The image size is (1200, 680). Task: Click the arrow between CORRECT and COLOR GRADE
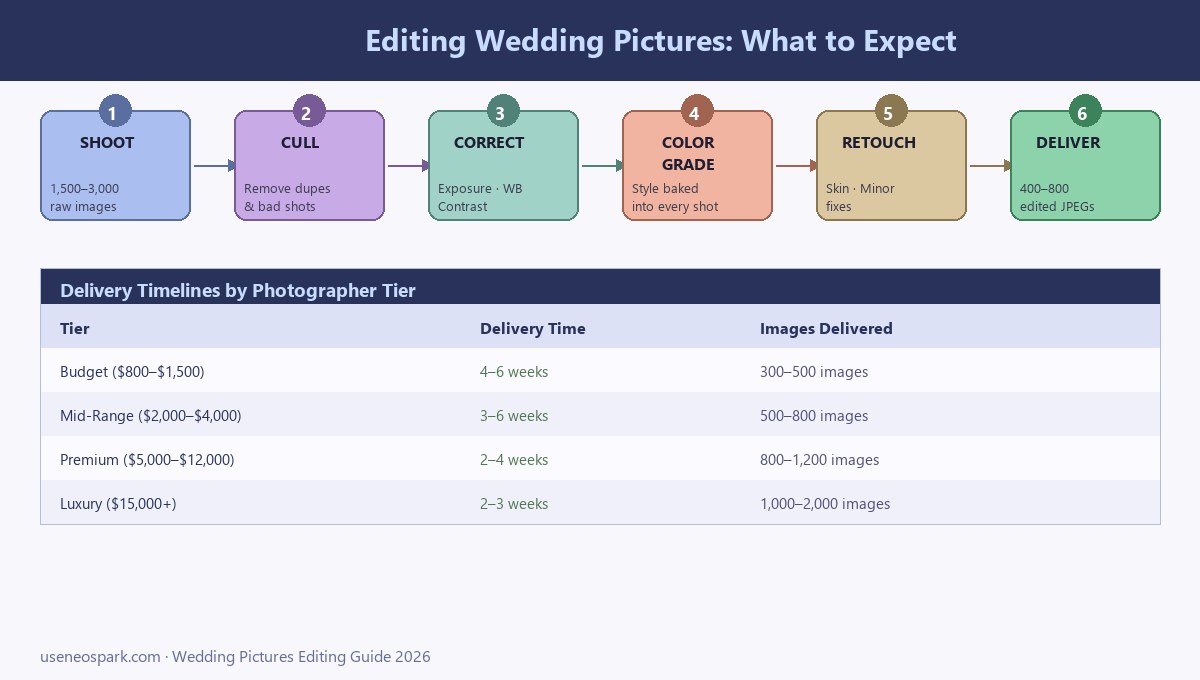pos(601,165)
